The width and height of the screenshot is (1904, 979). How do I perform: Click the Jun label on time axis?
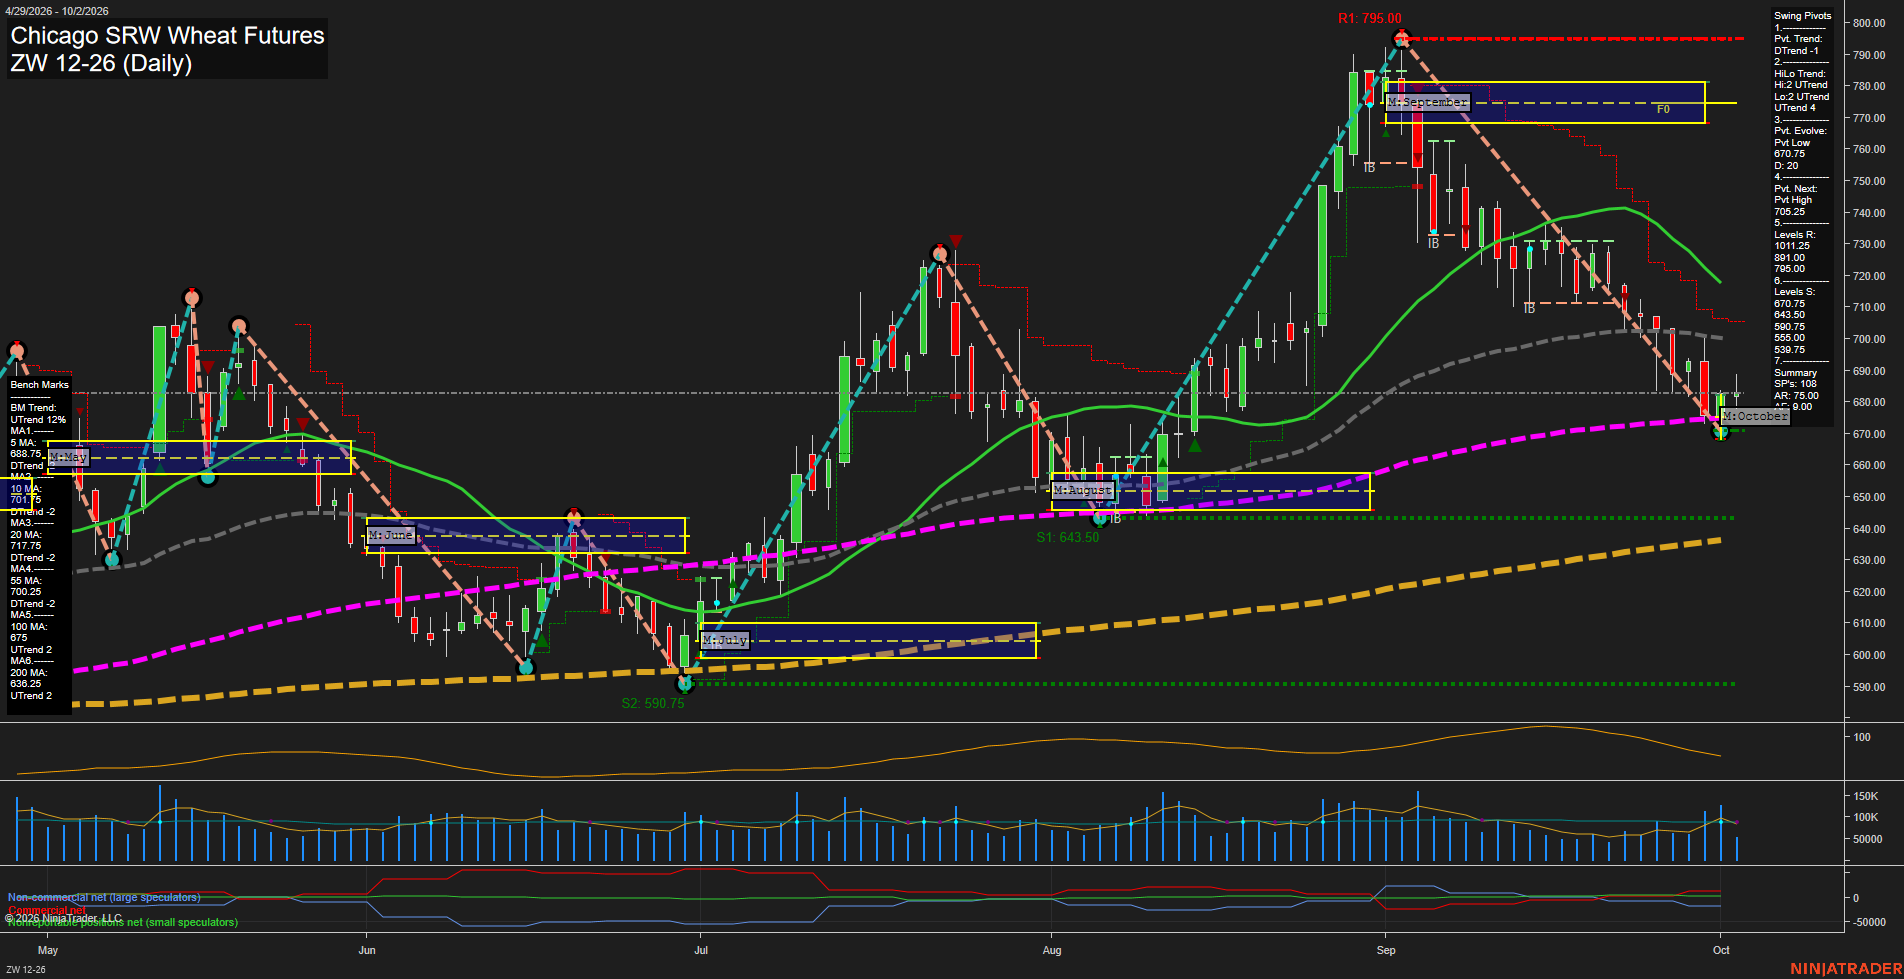point(367,950)
